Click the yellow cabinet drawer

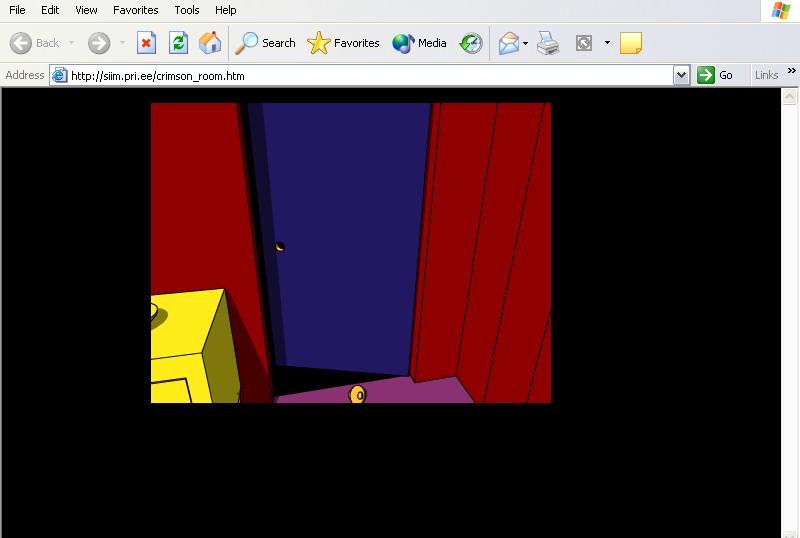[x=171, y=390]
